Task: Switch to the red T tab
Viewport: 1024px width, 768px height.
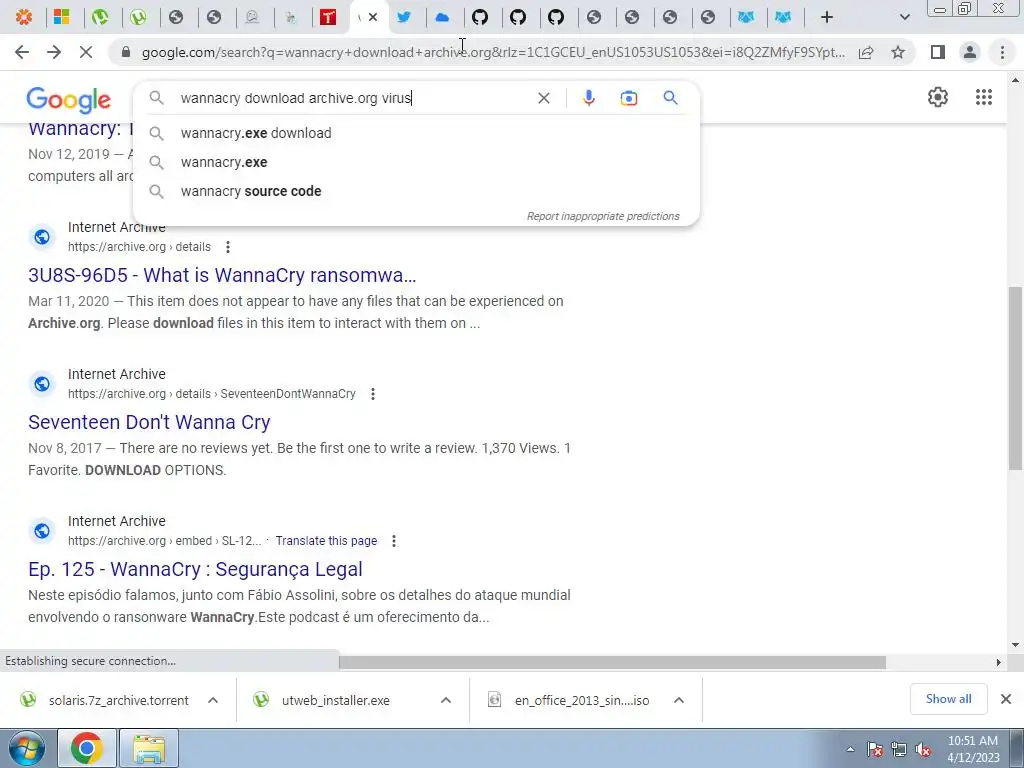Action: pyautogui.click(x=328, y=17)
